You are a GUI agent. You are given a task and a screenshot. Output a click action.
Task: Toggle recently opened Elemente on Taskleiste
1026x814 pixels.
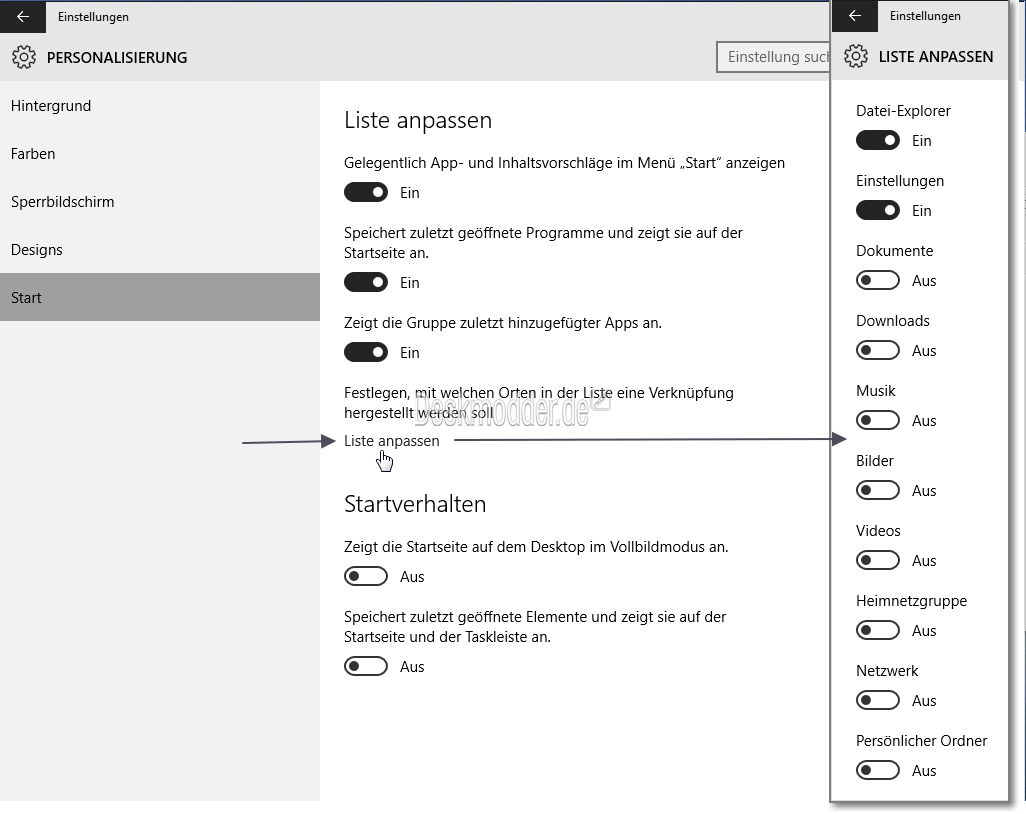click(366, 666)
